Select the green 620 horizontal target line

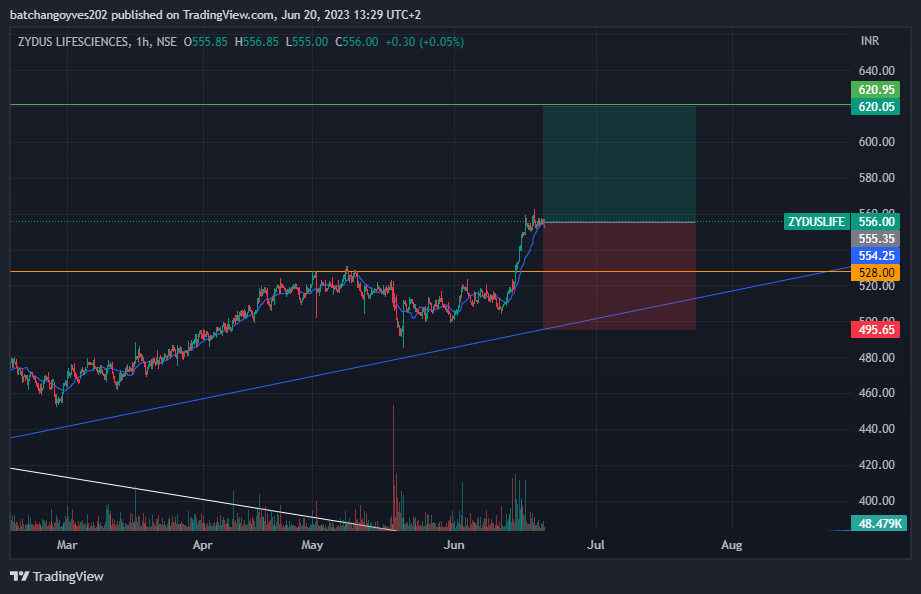(x=431, y=105)
